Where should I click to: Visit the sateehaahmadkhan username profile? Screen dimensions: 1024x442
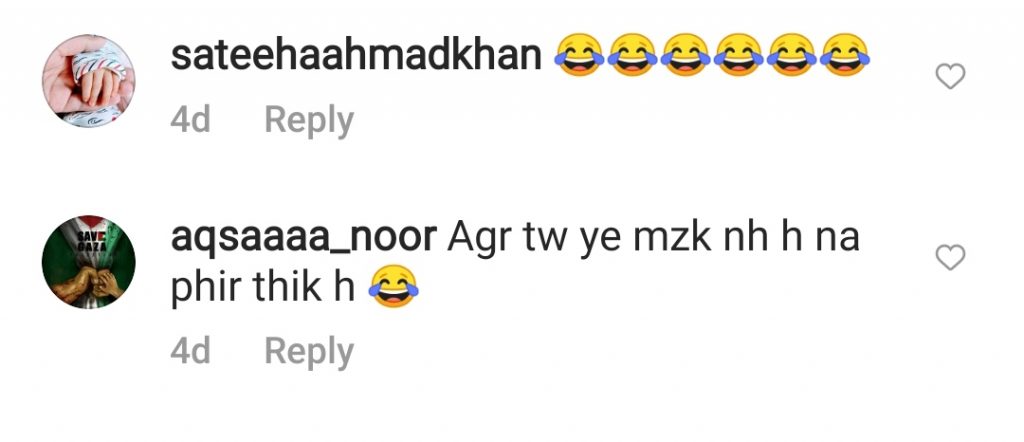tap(356, 57)
